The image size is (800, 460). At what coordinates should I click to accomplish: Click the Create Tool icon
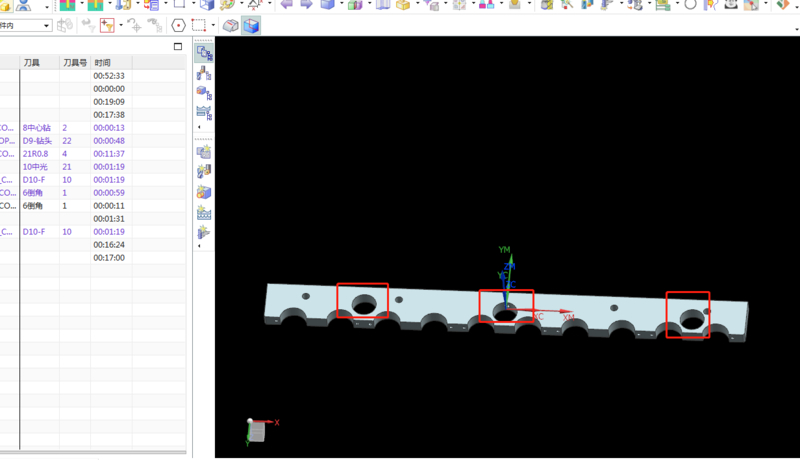click(204, 172)
